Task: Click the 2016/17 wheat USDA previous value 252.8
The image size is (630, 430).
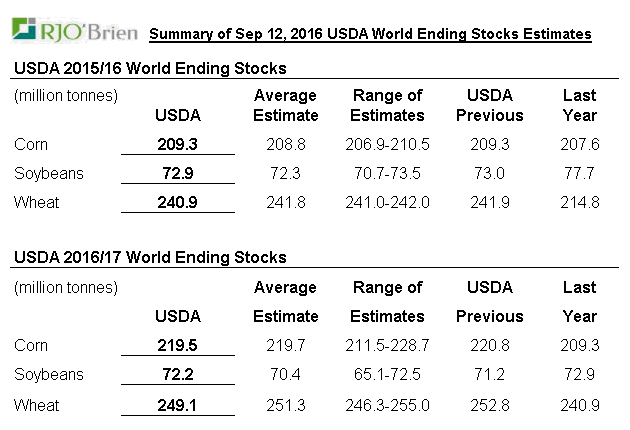Action: pyautogui.click(x=490, y=405)
